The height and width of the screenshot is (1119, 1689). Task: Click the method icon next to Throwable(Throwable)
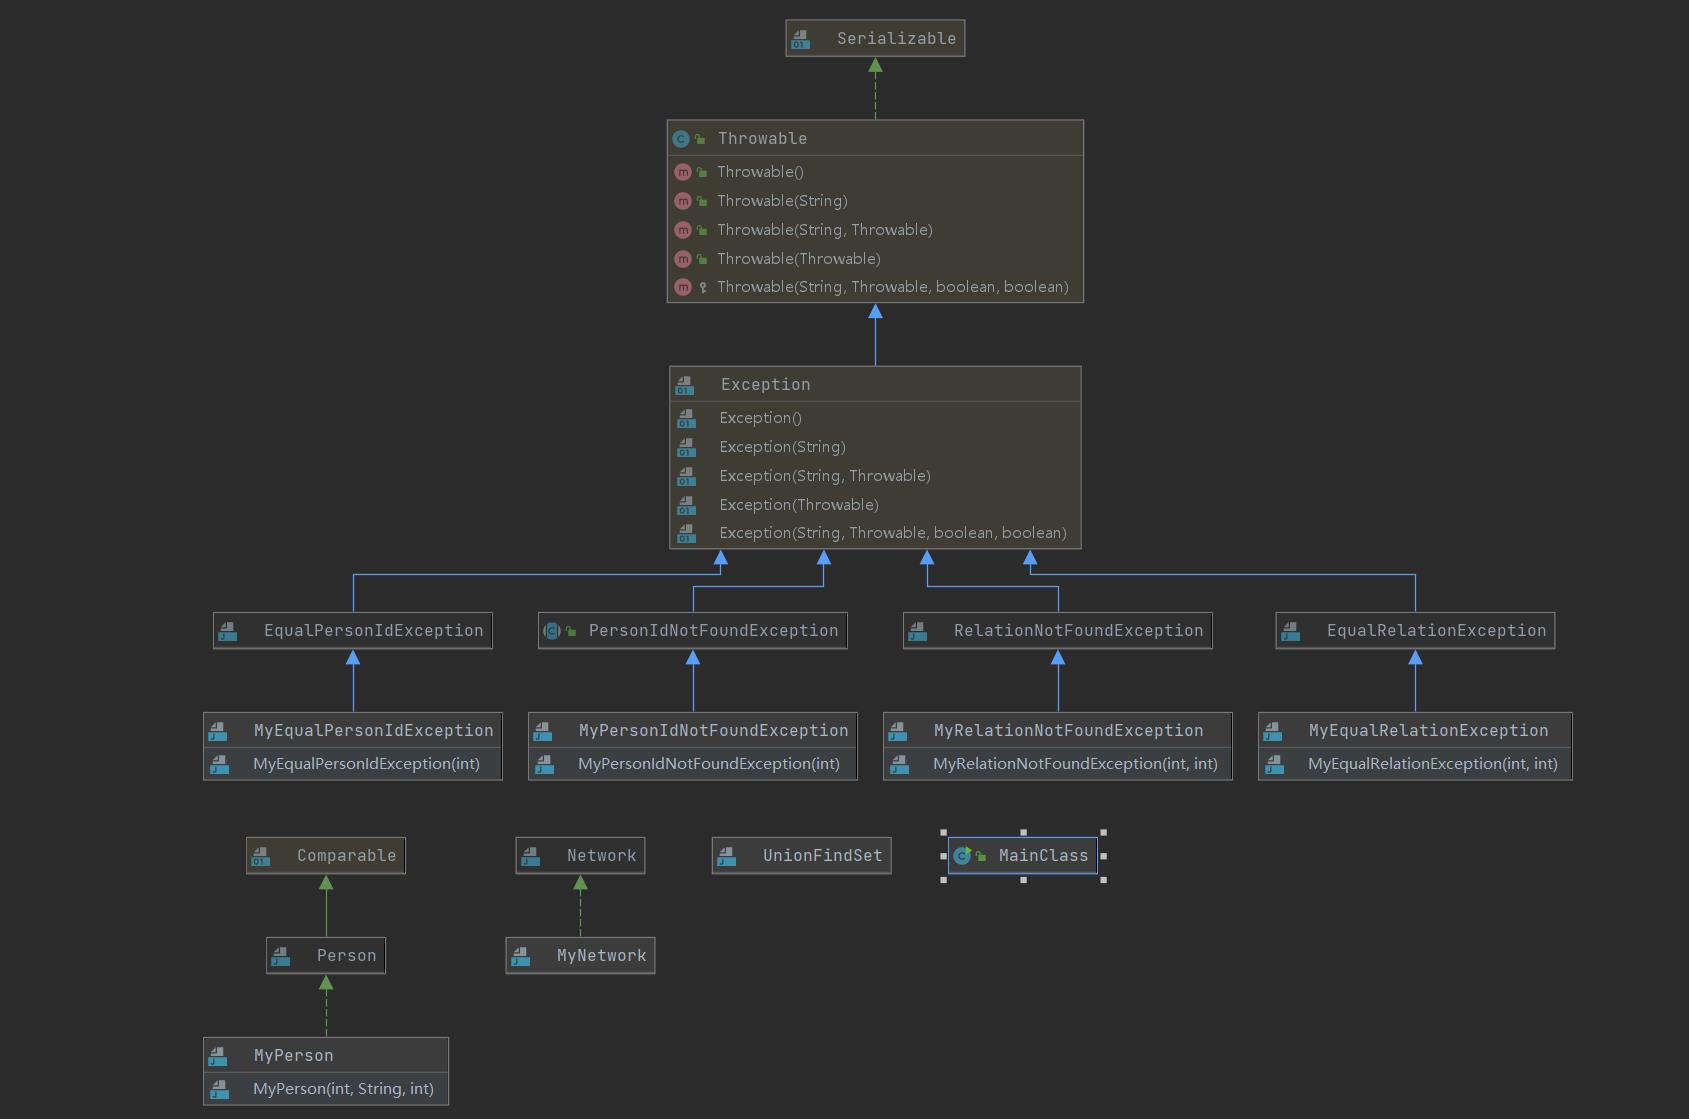(x=683, y=259)
